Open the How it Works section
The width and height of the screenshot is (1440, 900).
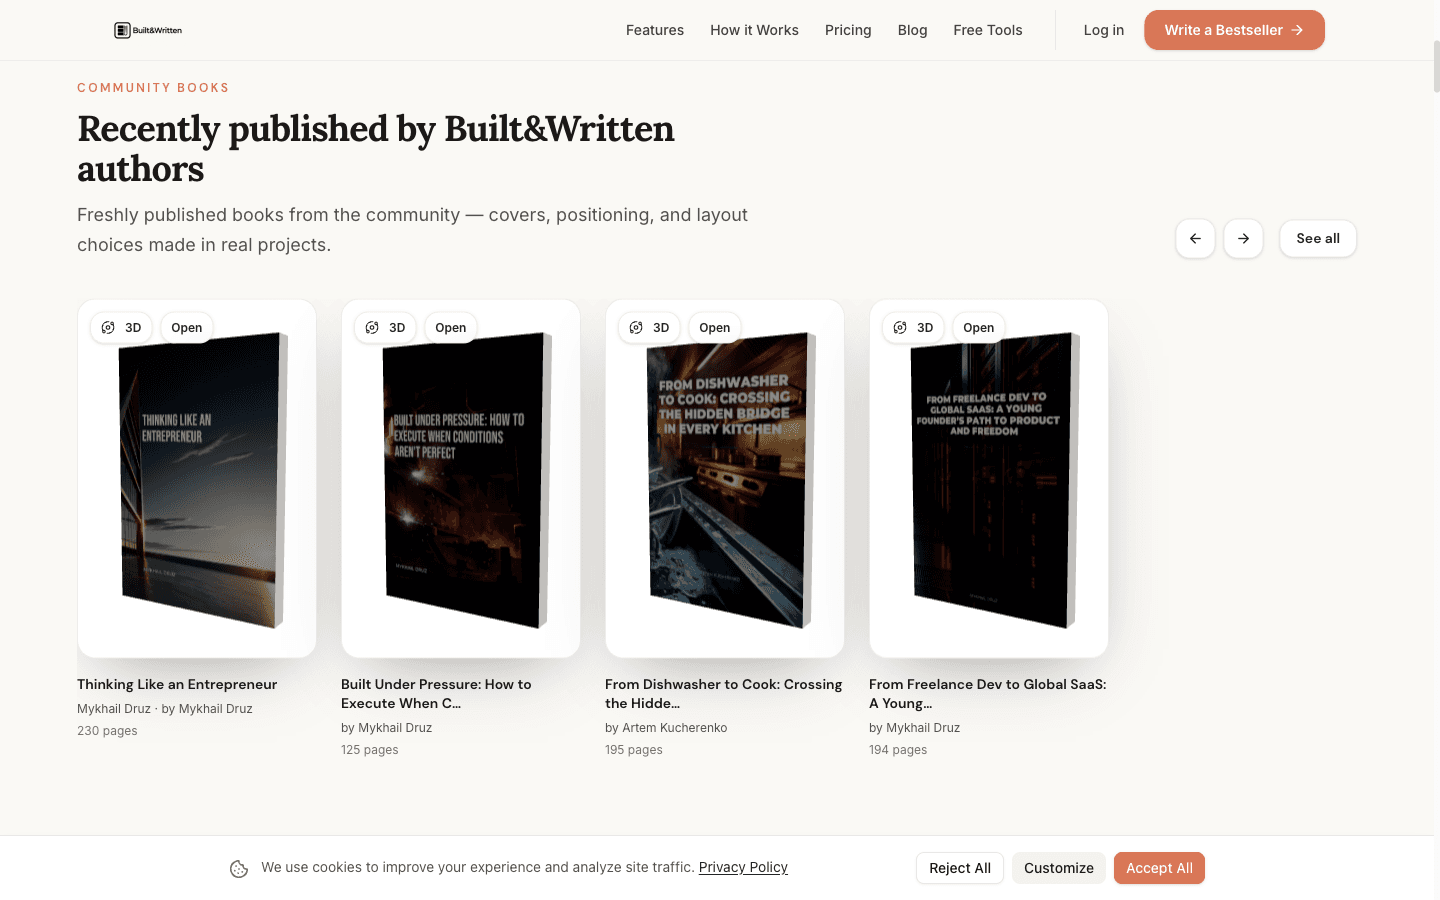(754, 30)
